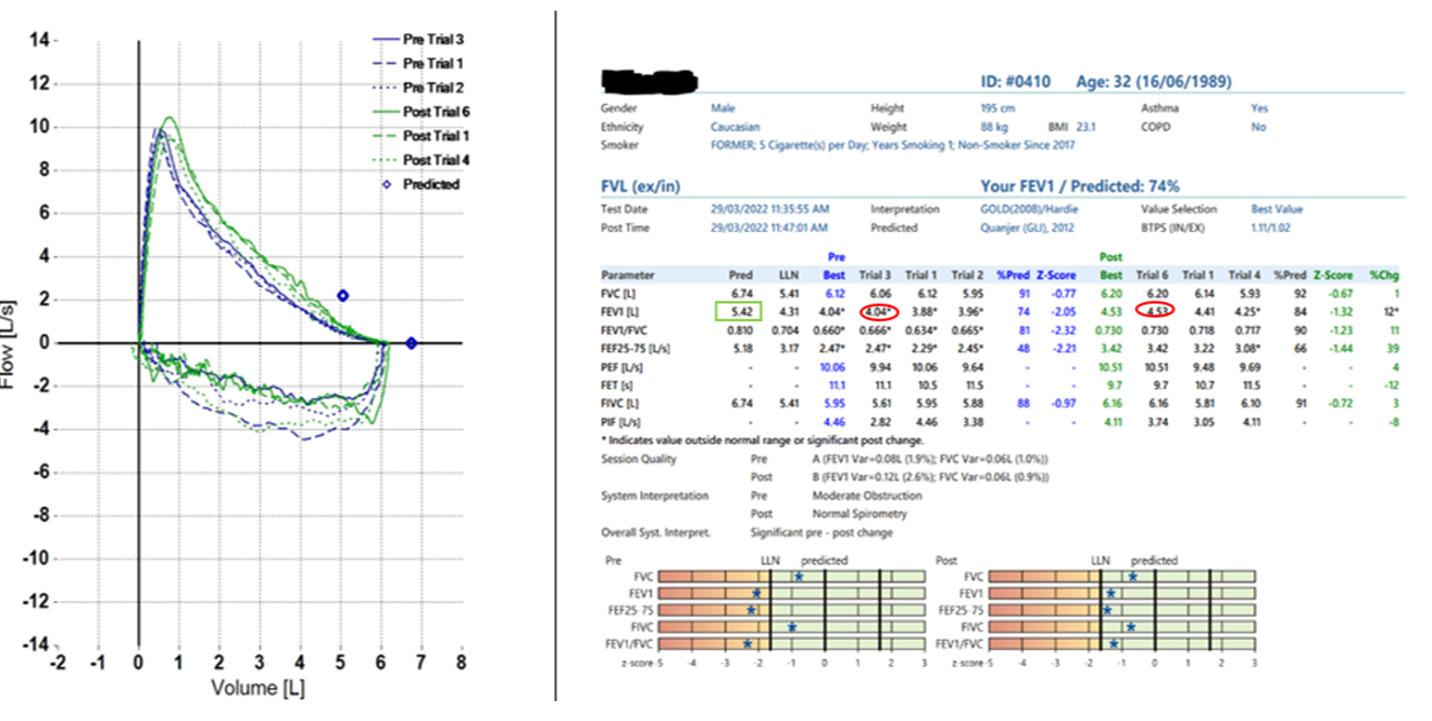Select the Post Time 29/03/2022 11:47:01 AM
This screenshot has width=1432, height=721.
point(772,228)
